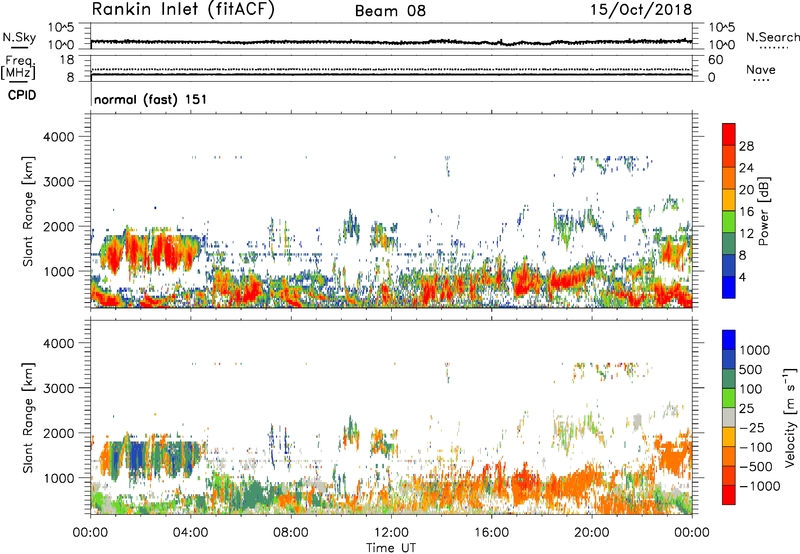Click "2000" tick on velocity panel range axis
Image resolution: width=800 pixels, height=554 pixels.
(58, 433)
